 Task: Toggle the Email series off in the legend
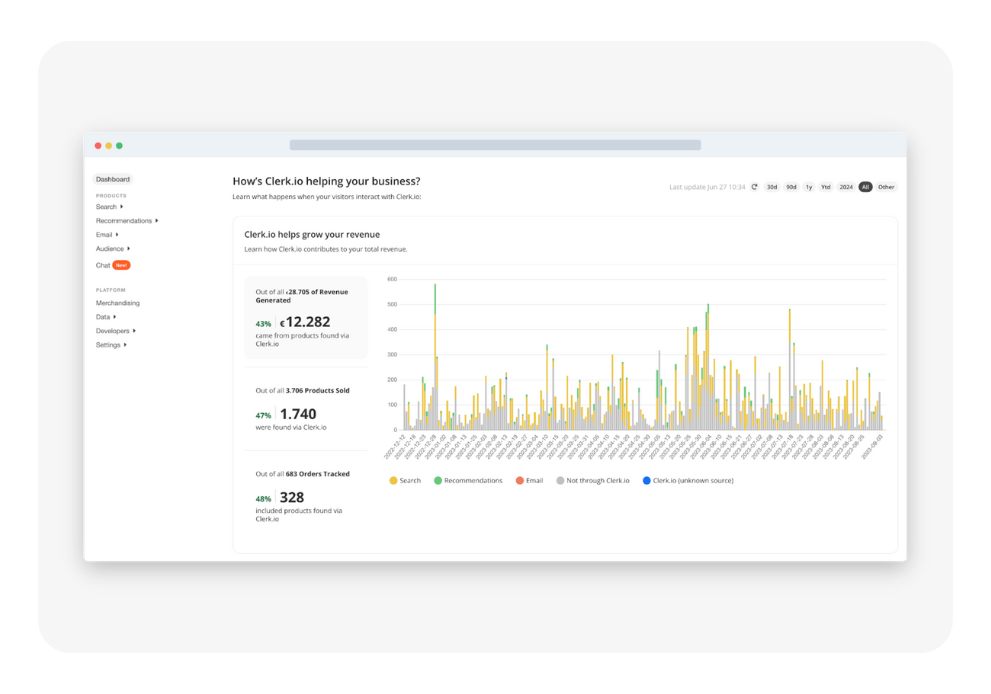coord(529,481)
